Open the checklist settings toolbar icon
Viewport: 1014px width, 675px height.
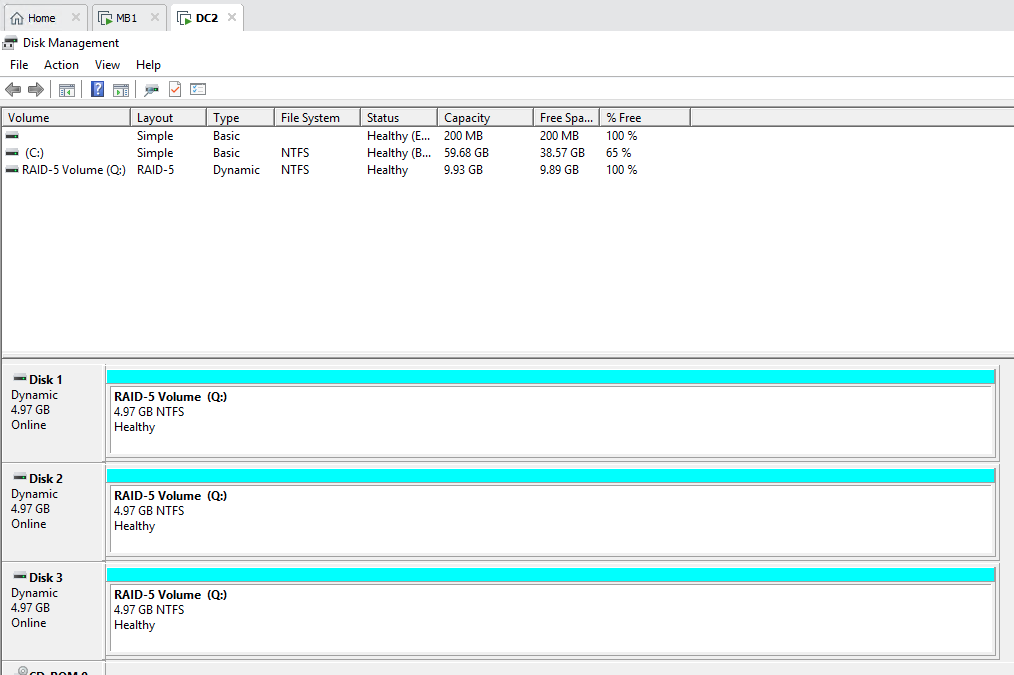click(x=198, y=89)
